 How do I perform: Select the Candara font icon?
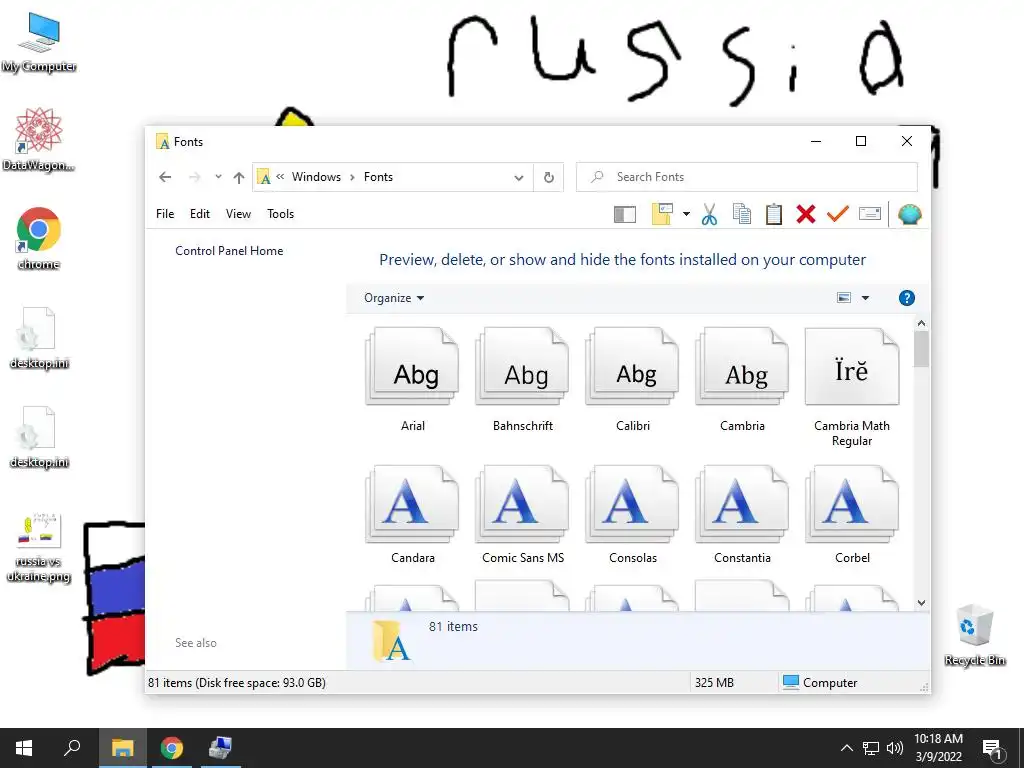(413, 515)
